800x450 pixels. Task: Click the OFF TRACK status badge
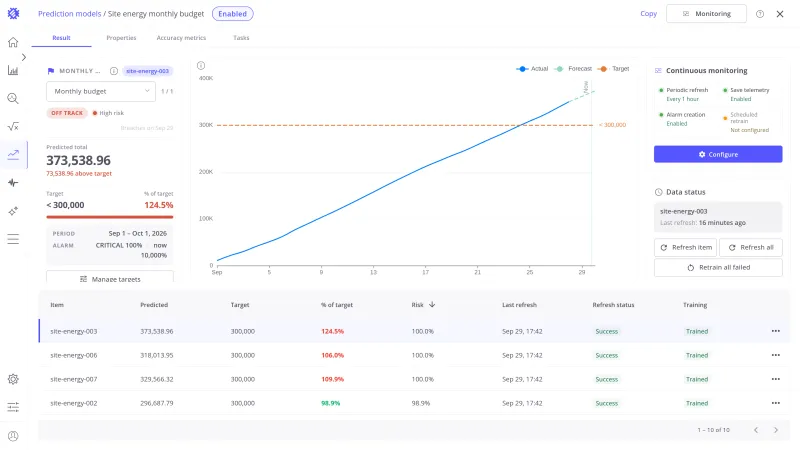pyautogui.click(x=67, y=113)
